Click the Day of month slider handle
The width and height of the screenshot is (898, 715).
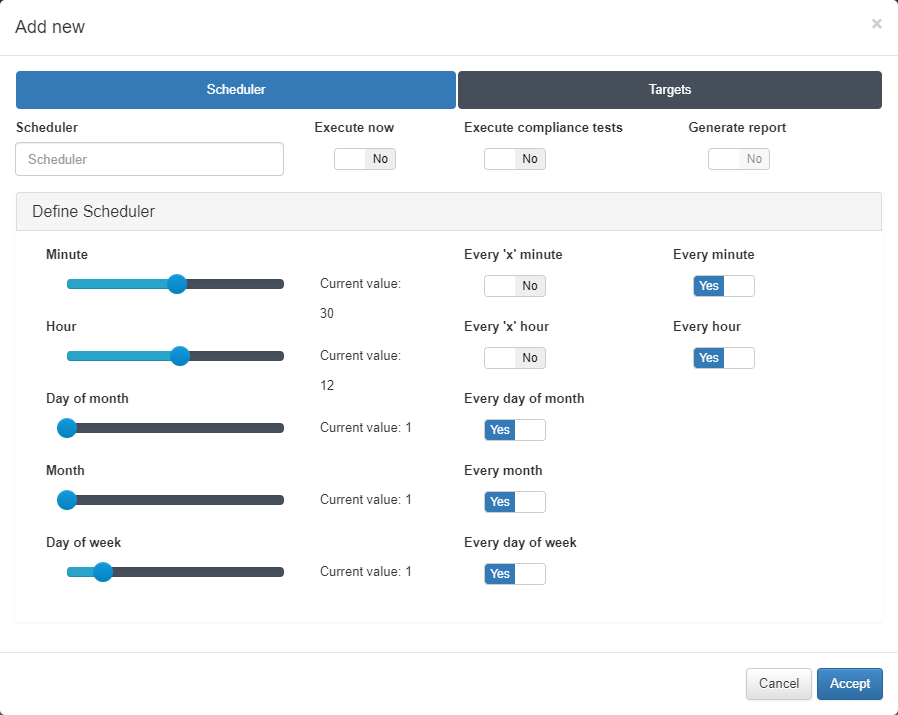pos(67,428)
